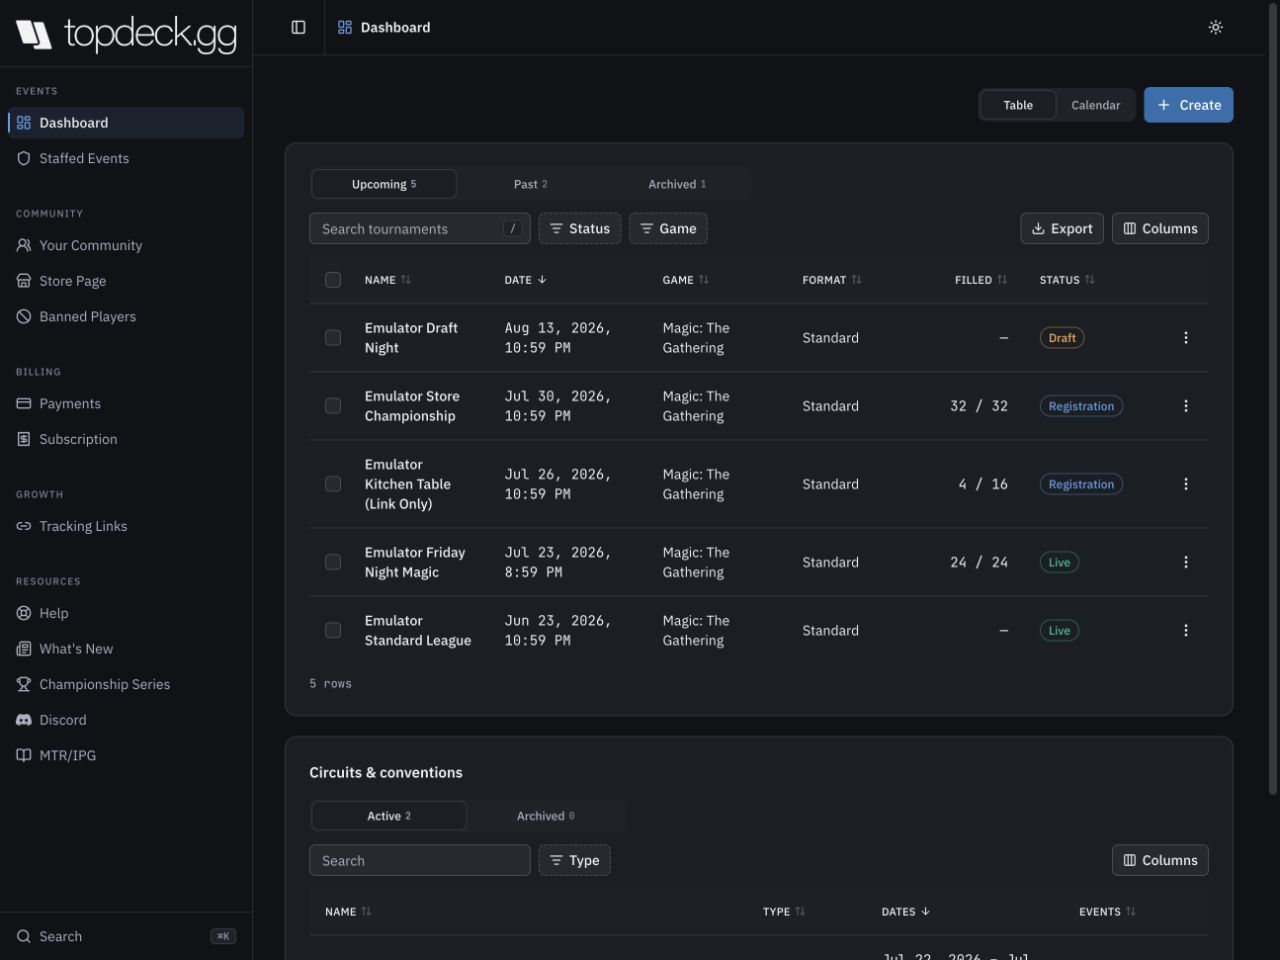
Task: Expand the Type filter for circuits
Action: (575, 860)
